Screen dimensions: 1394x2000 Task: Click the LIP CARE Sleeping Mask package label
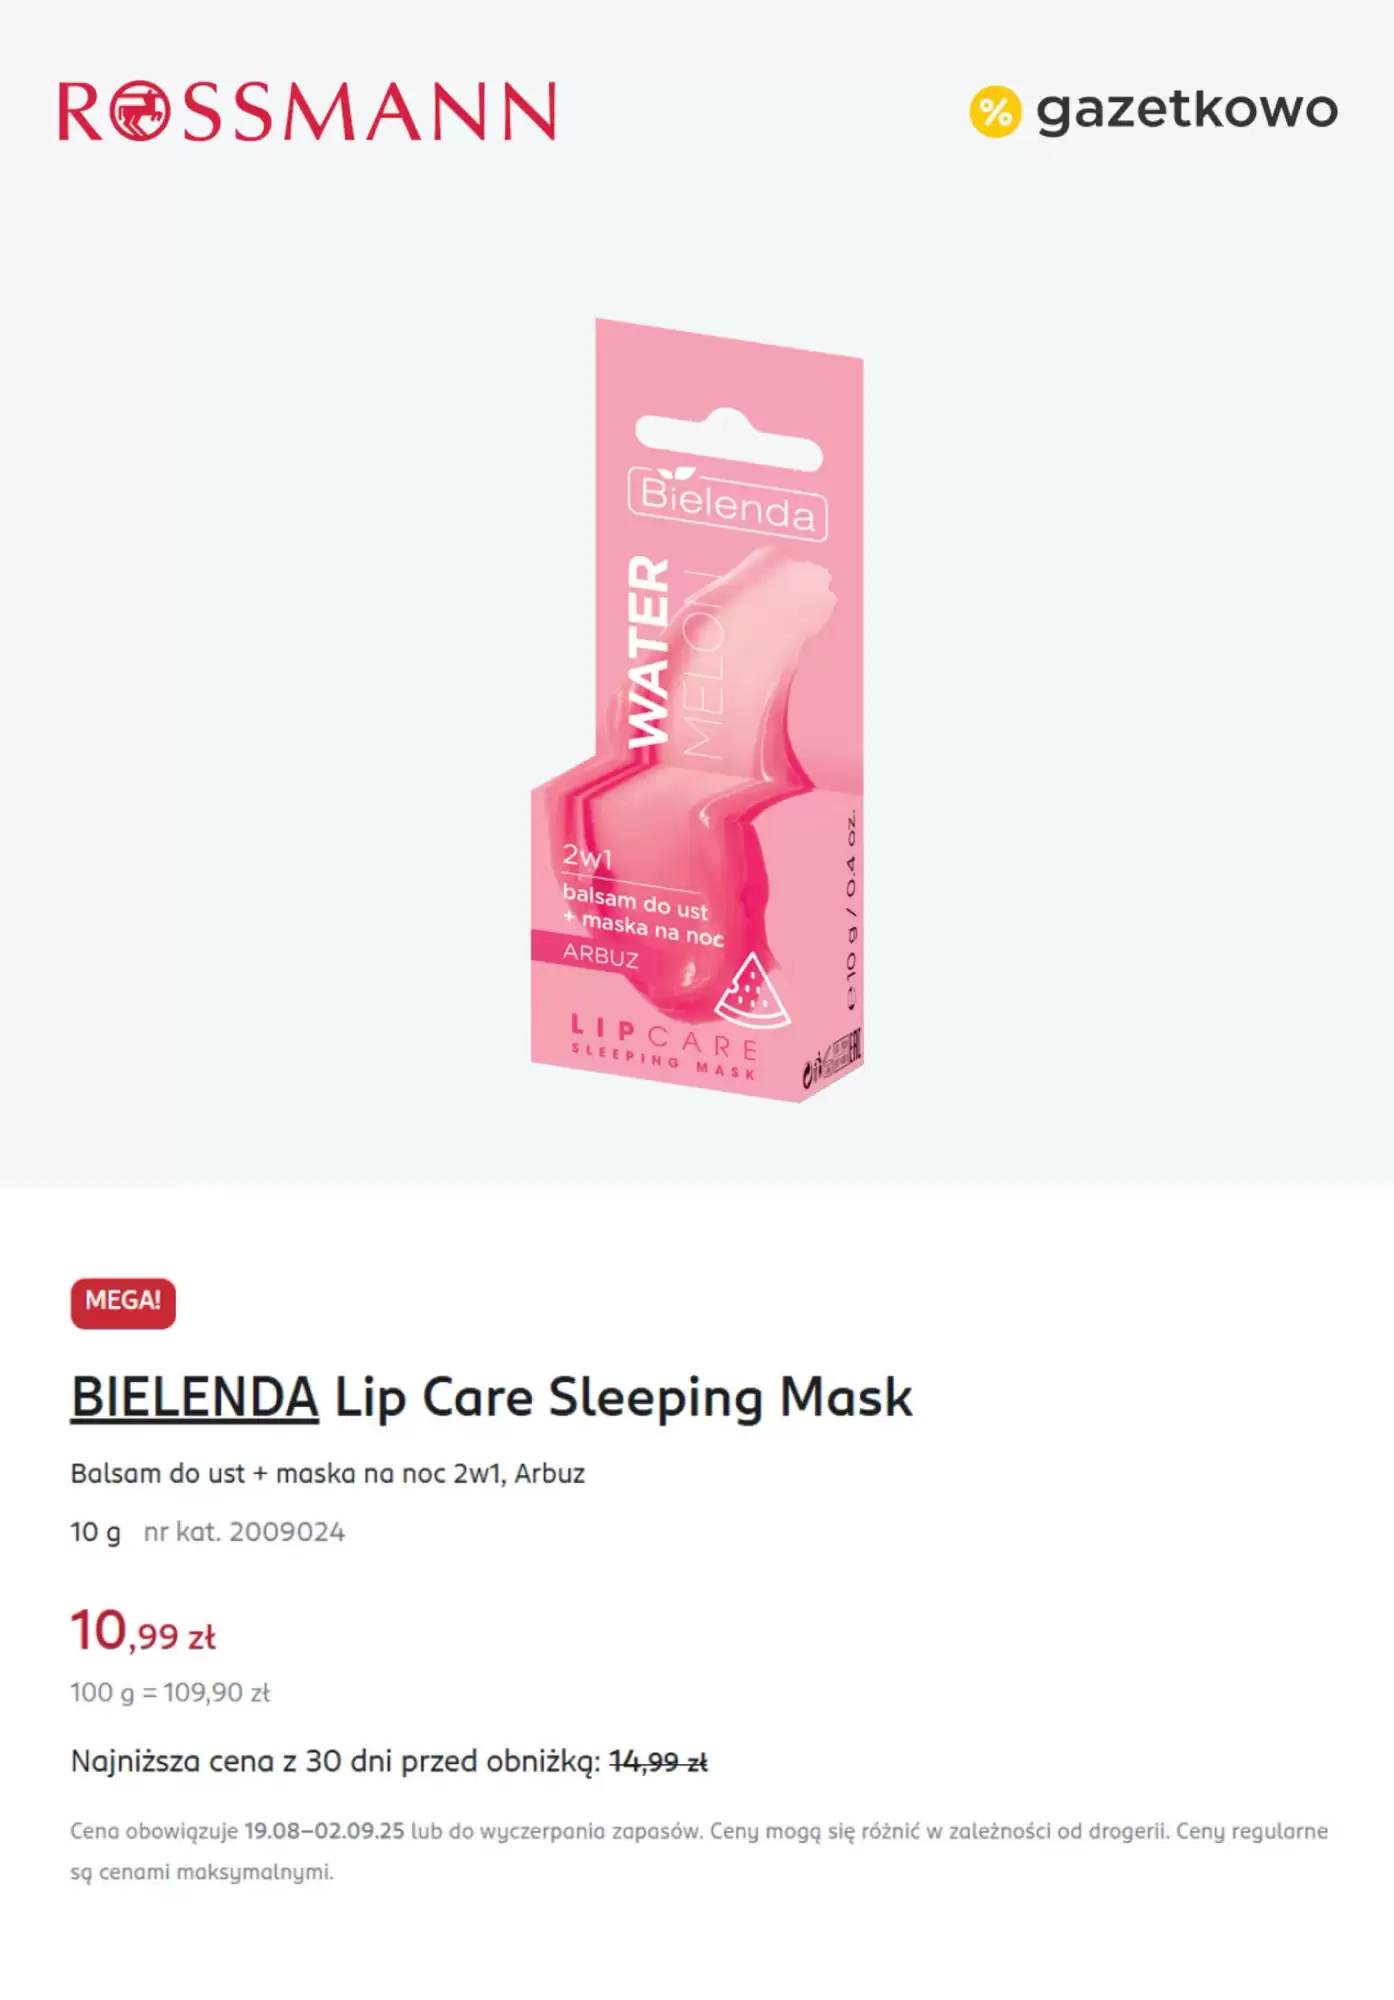click(x=663, y=1046)
